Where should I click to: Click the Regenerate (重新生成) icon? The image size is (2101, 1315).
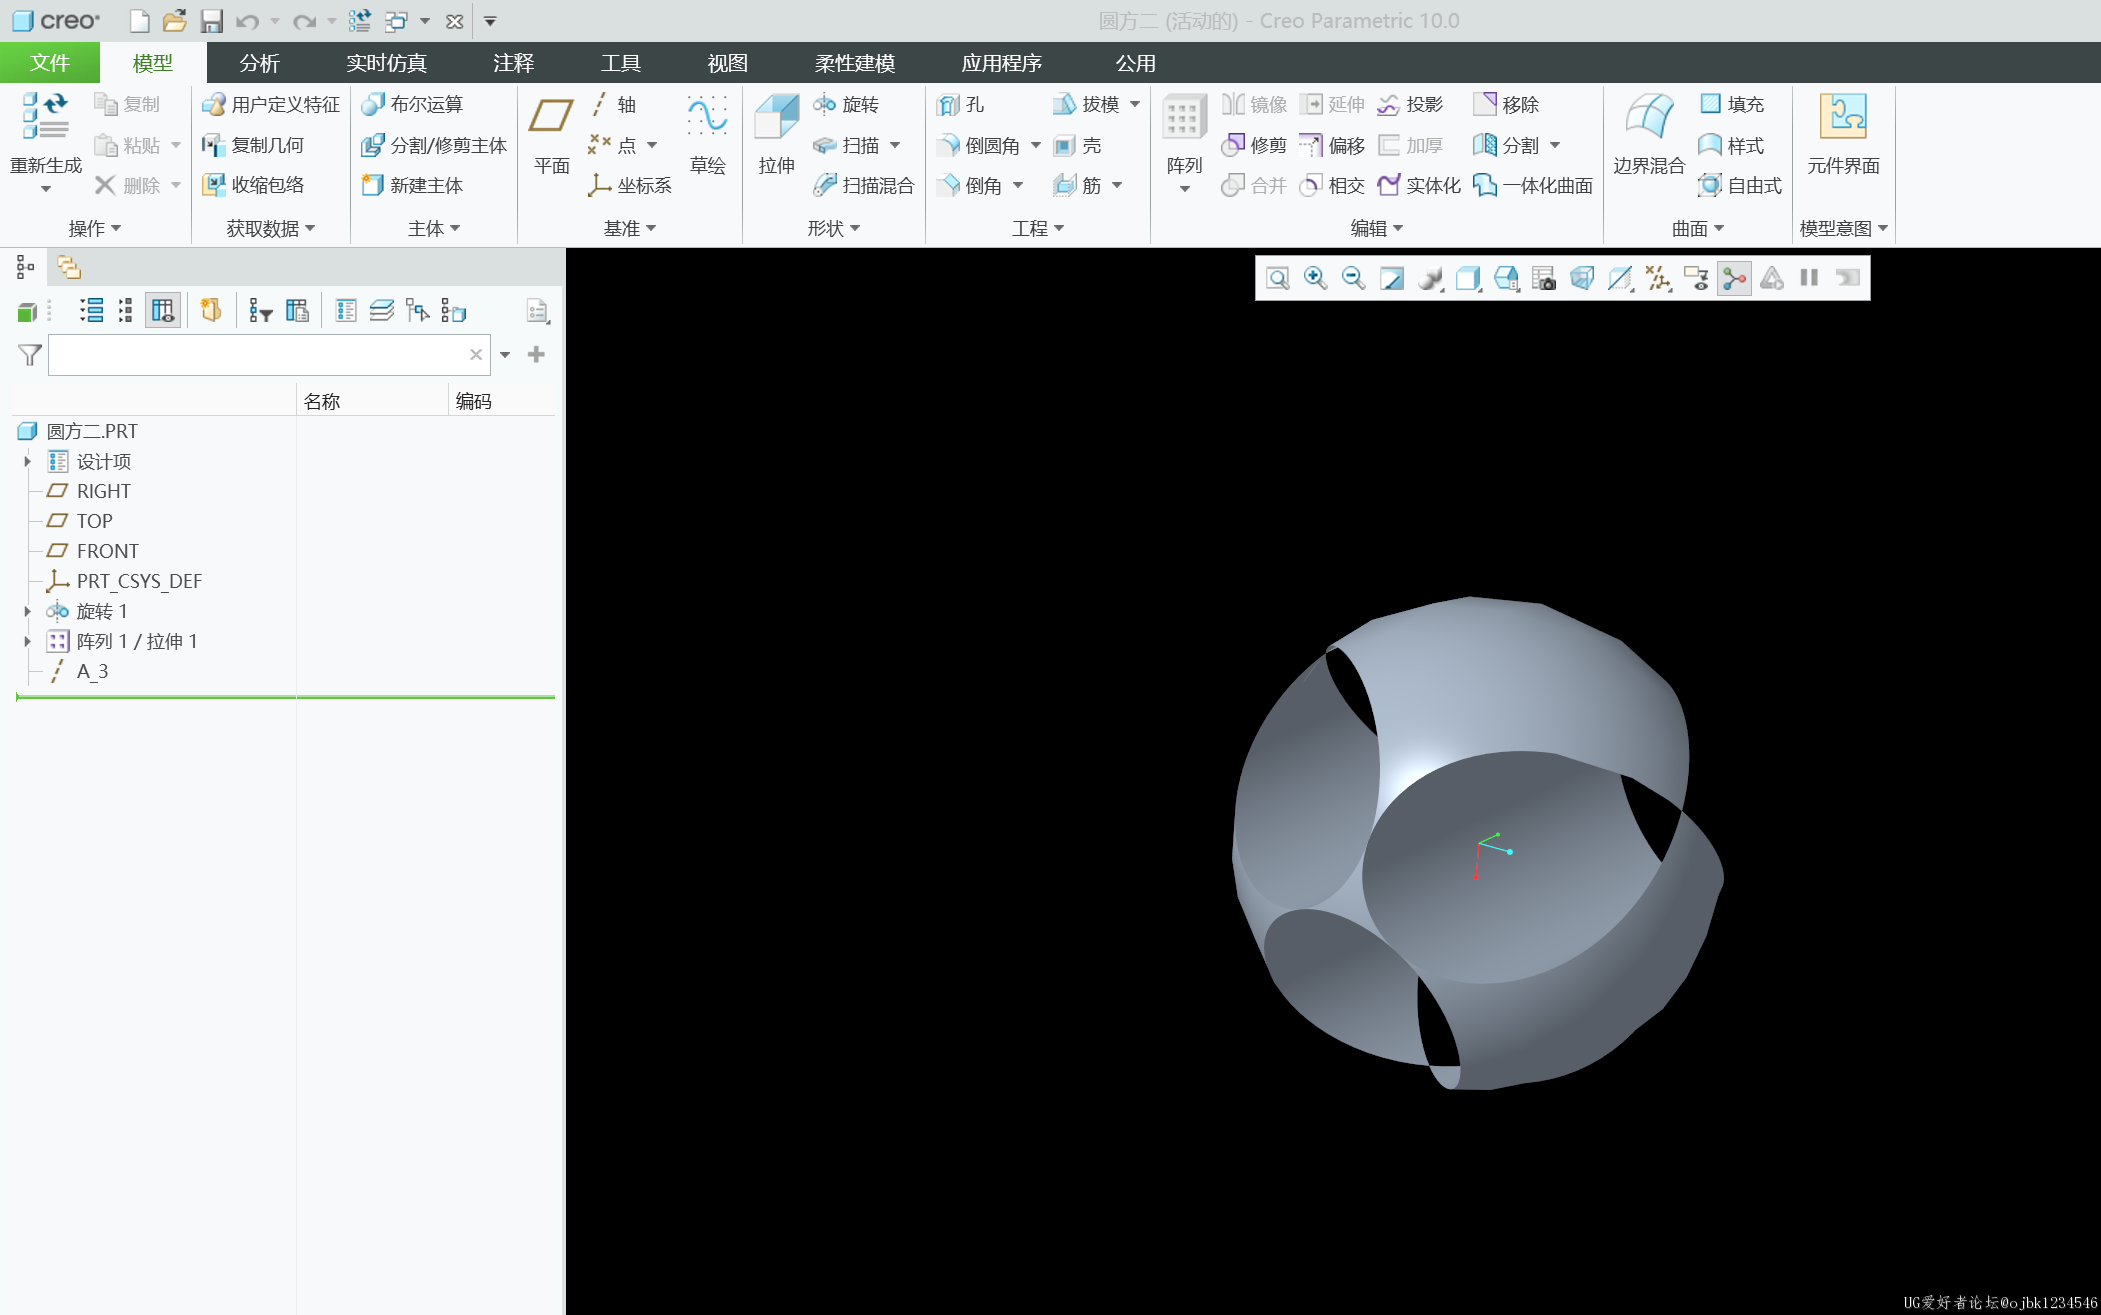46,117
